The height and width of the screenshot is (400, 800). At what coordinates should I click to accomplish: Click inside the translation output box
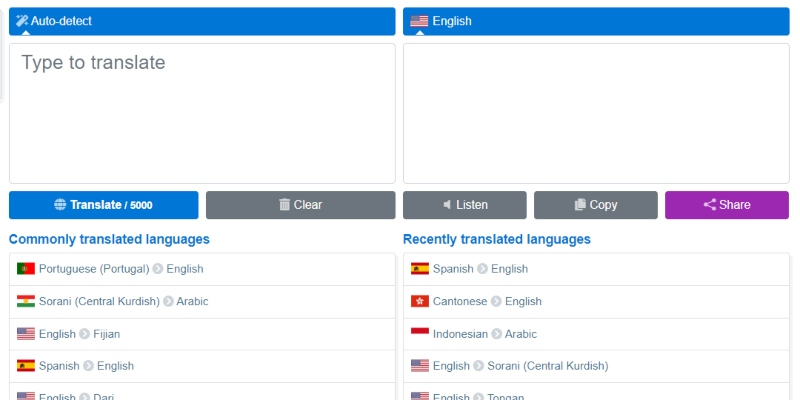(596, 113)
